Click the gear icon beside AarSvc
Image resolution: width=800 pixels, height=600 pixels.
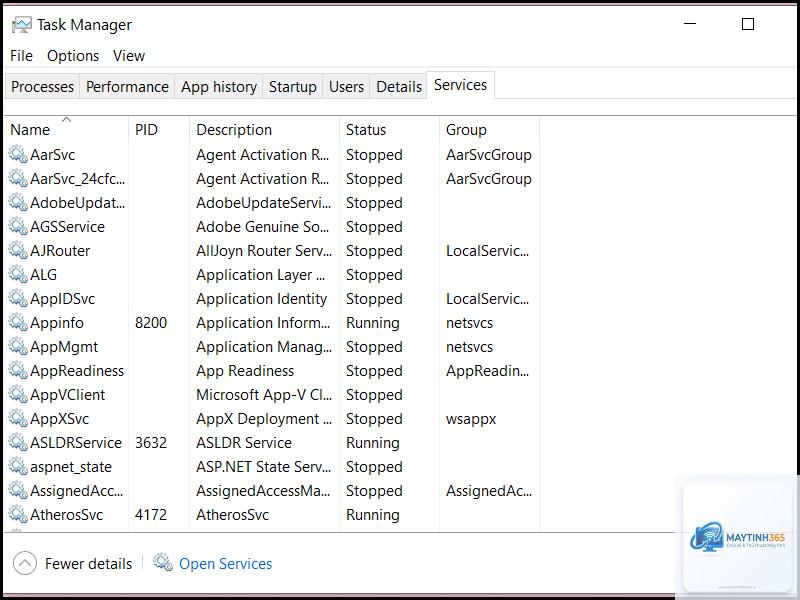pos(18,155)
